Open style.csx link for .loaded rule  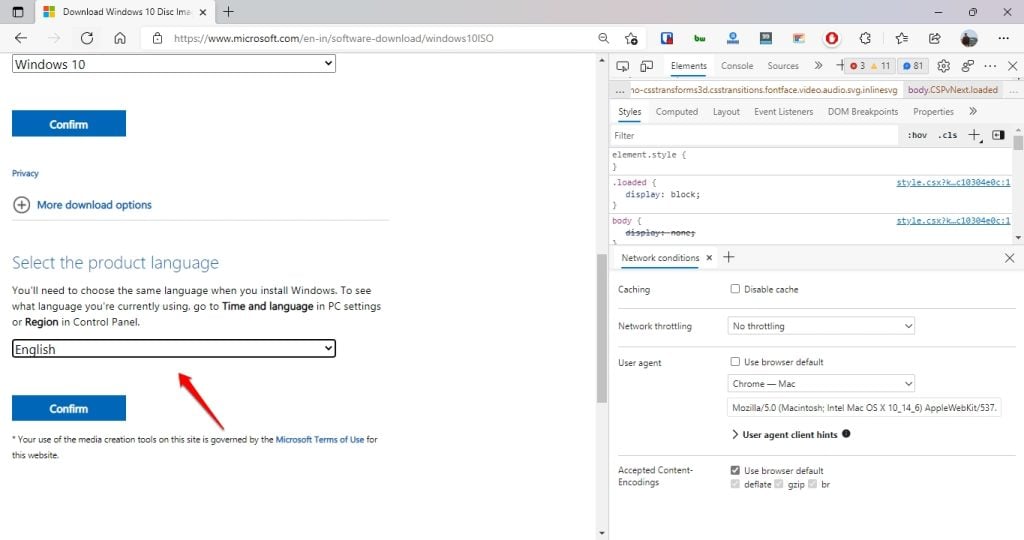(953, 183)
